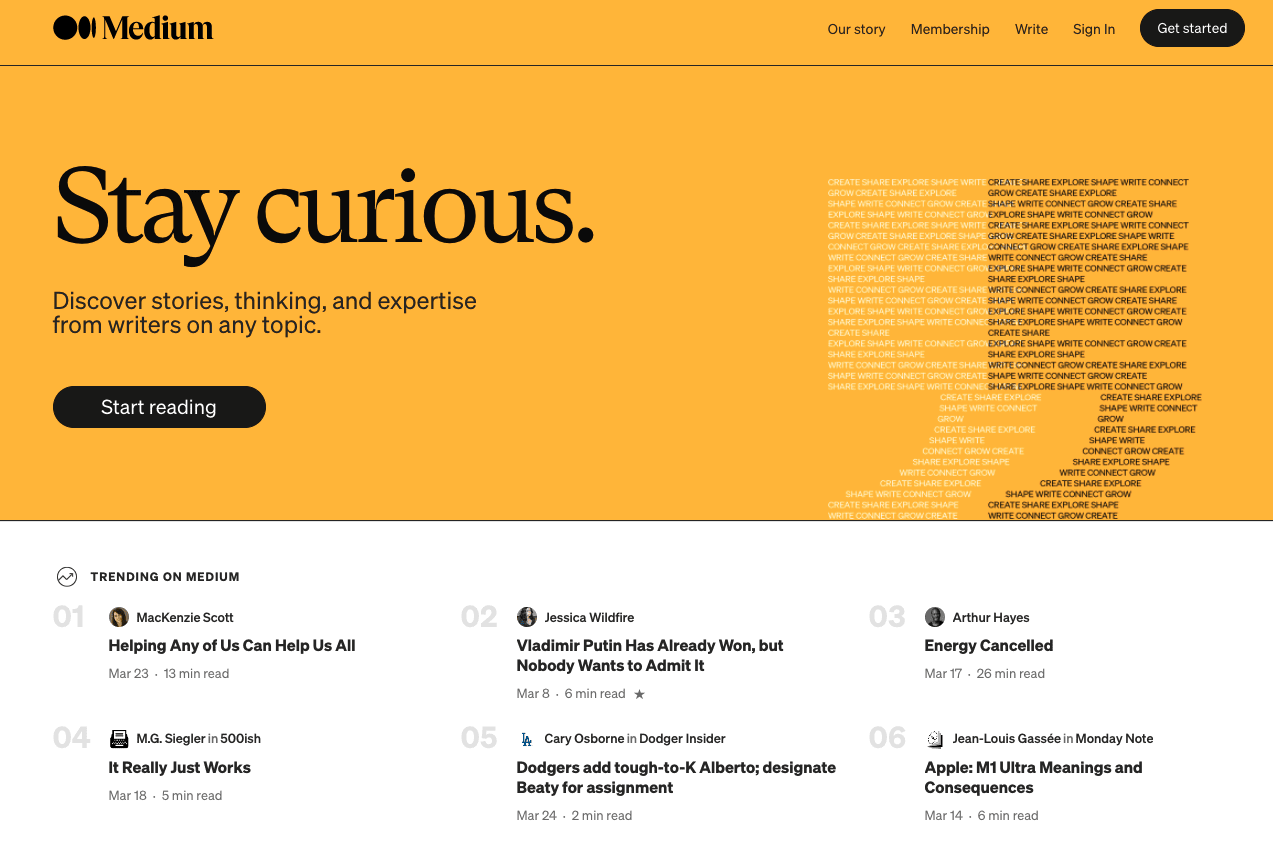Screen dimensions: 1273x850
Task: Click the Mar 24 · 2 min read text
Action: click(x=574, y=816)
